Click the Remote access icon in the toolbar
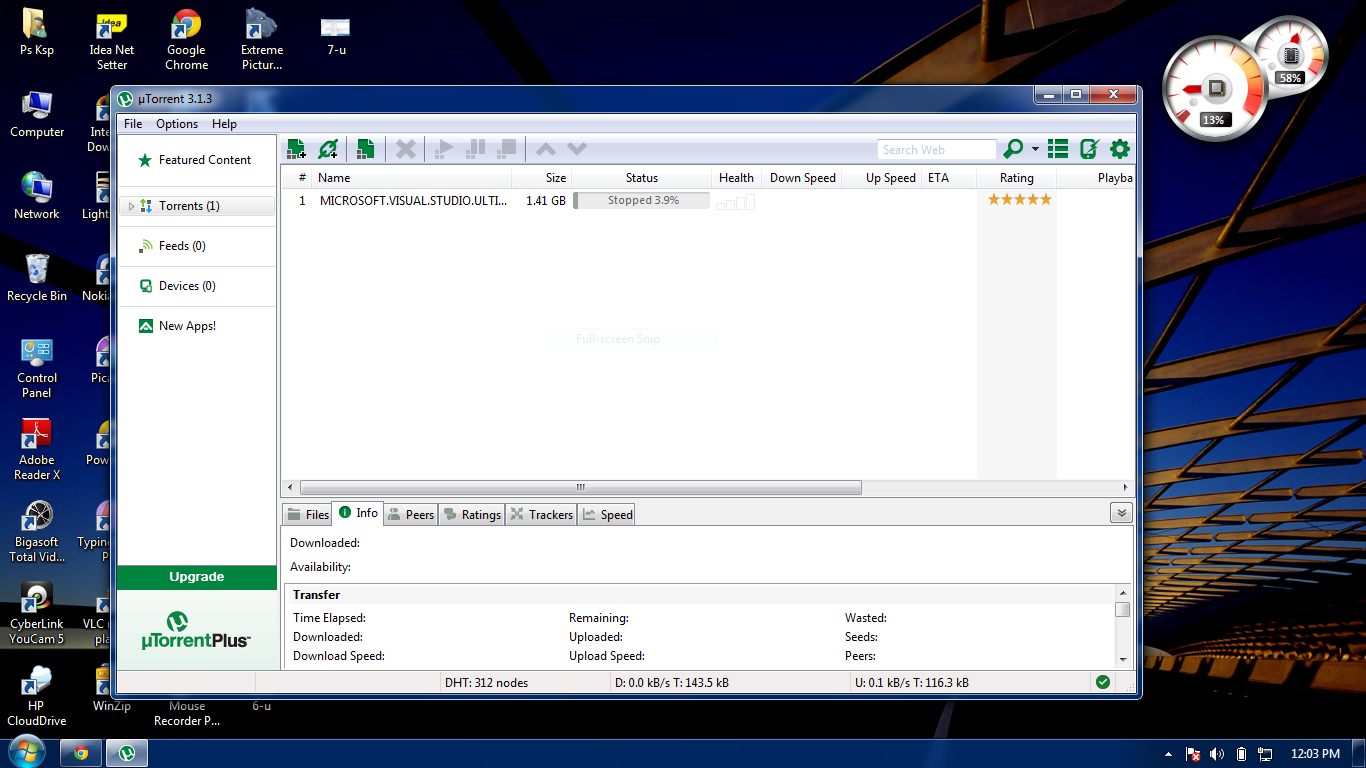This screenshot has width=1366, height=768. pyautogui.click(x=1089, y=148)
